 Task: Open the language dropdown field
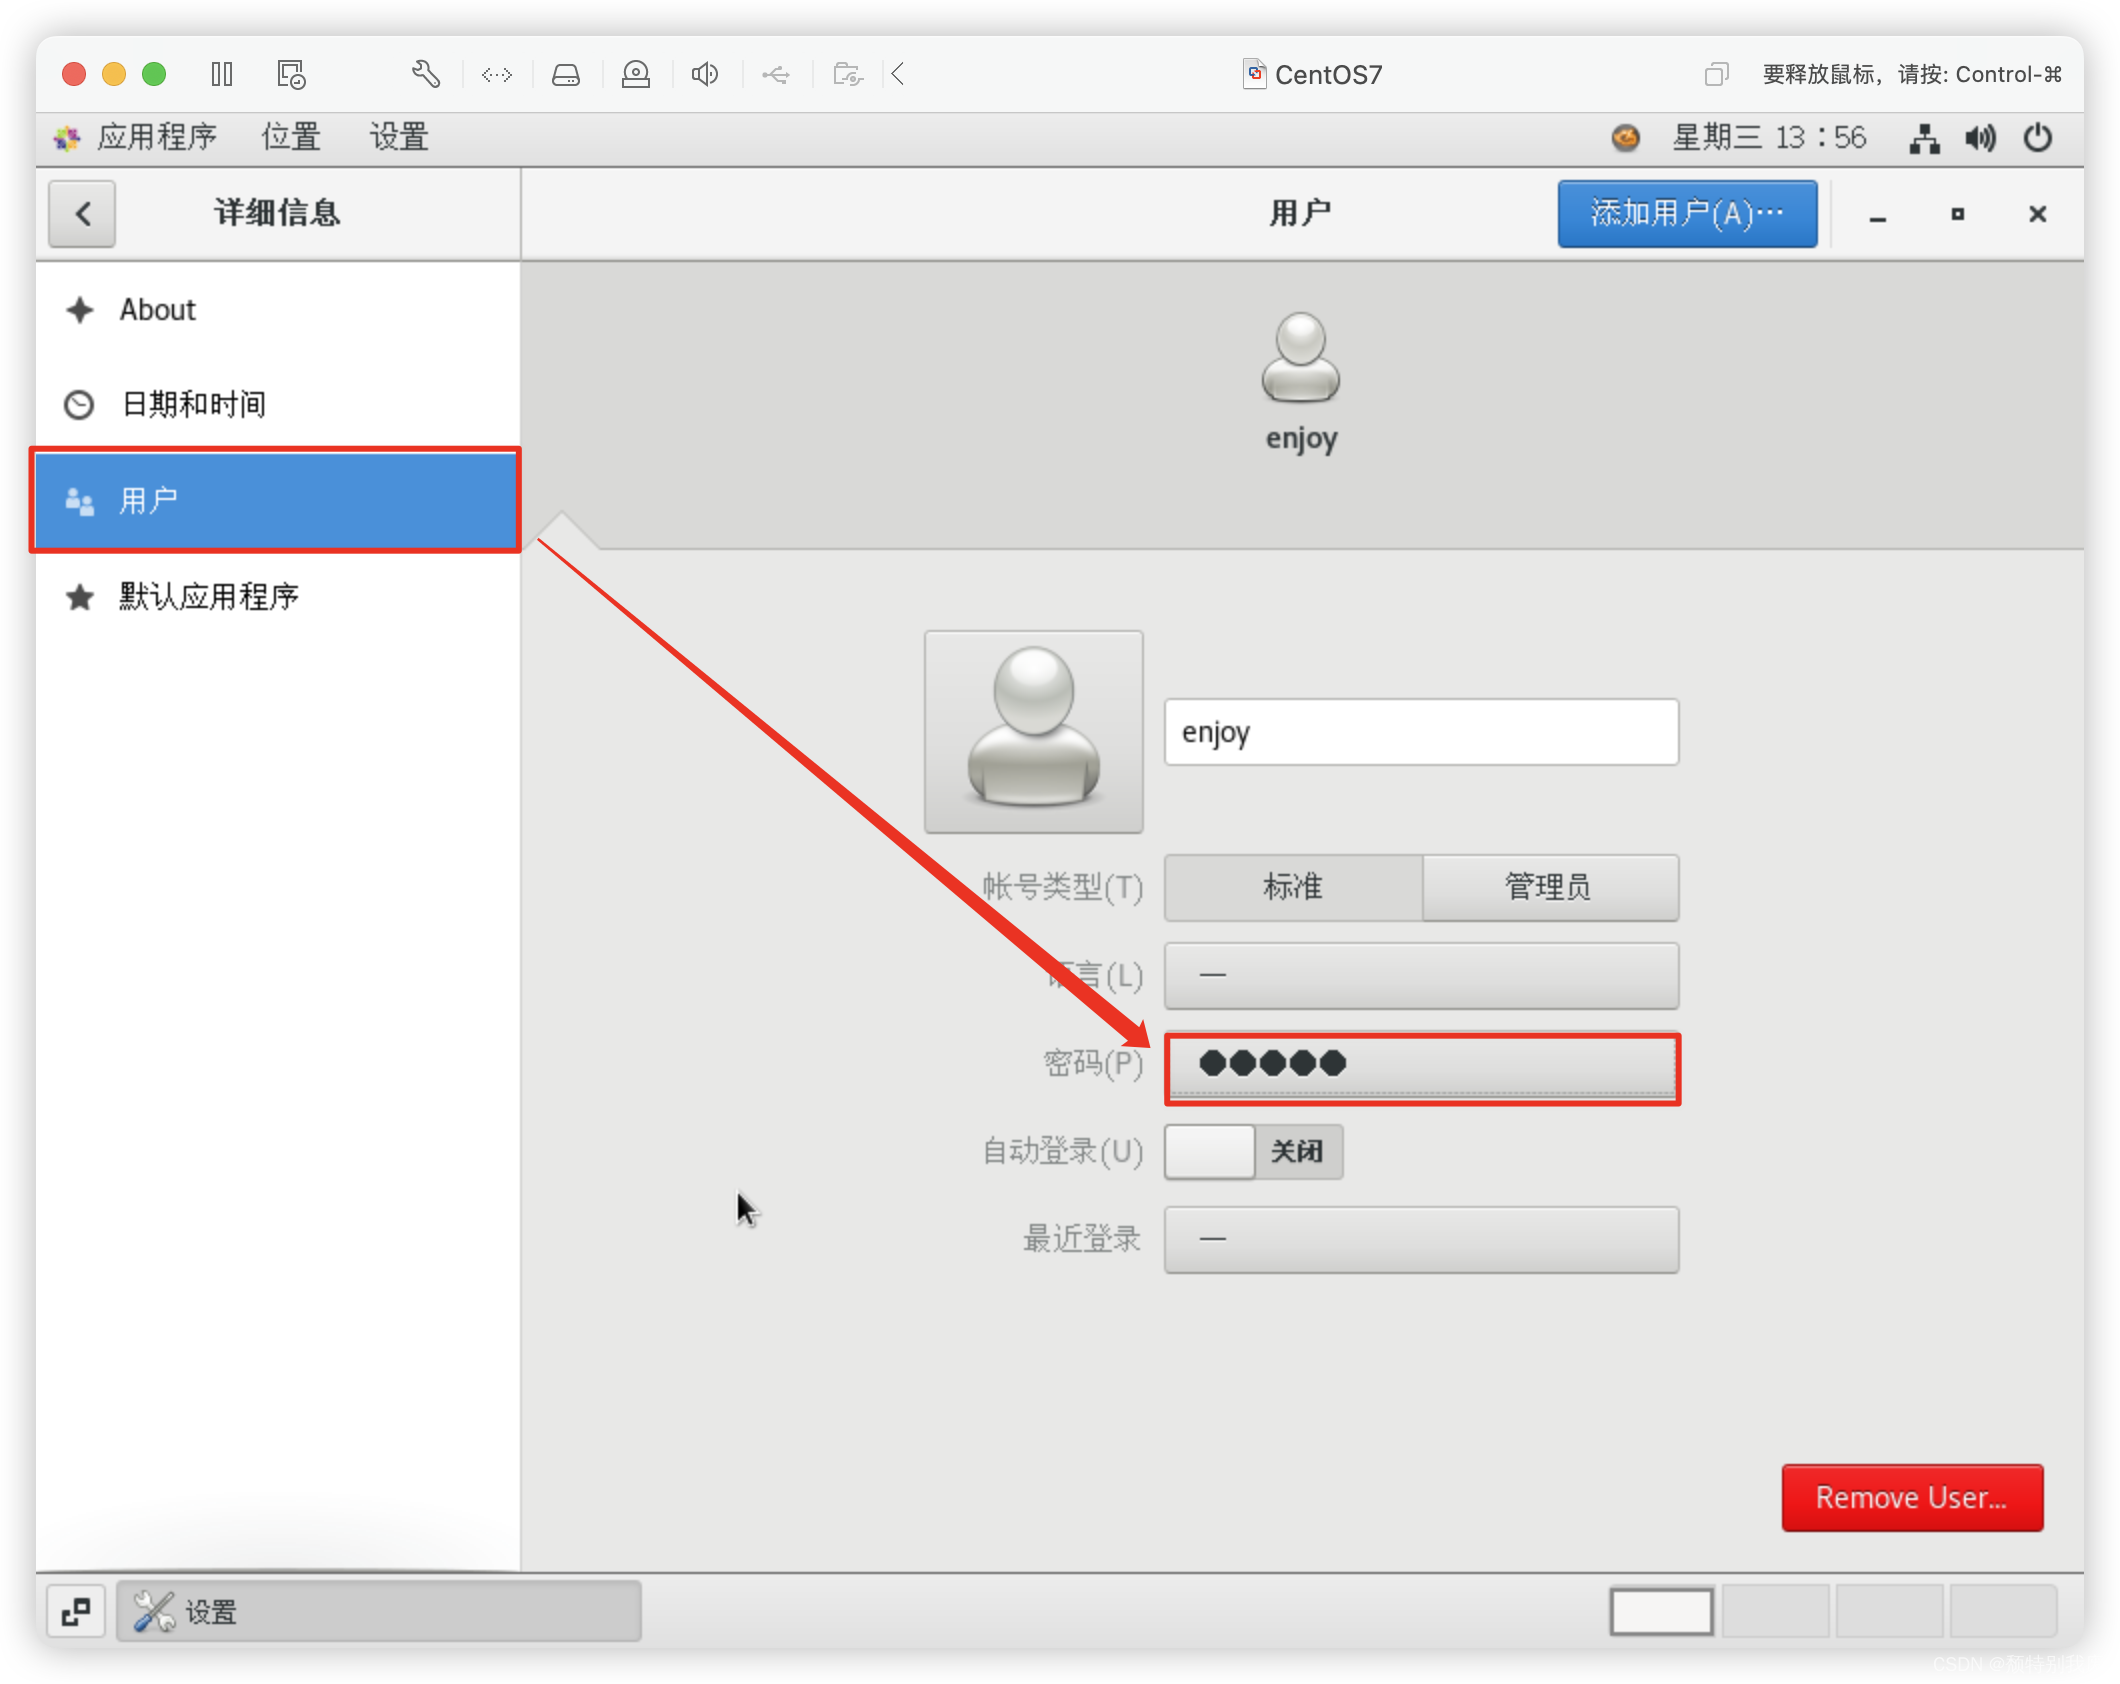pyautogui.click(x=1421, y=975)
